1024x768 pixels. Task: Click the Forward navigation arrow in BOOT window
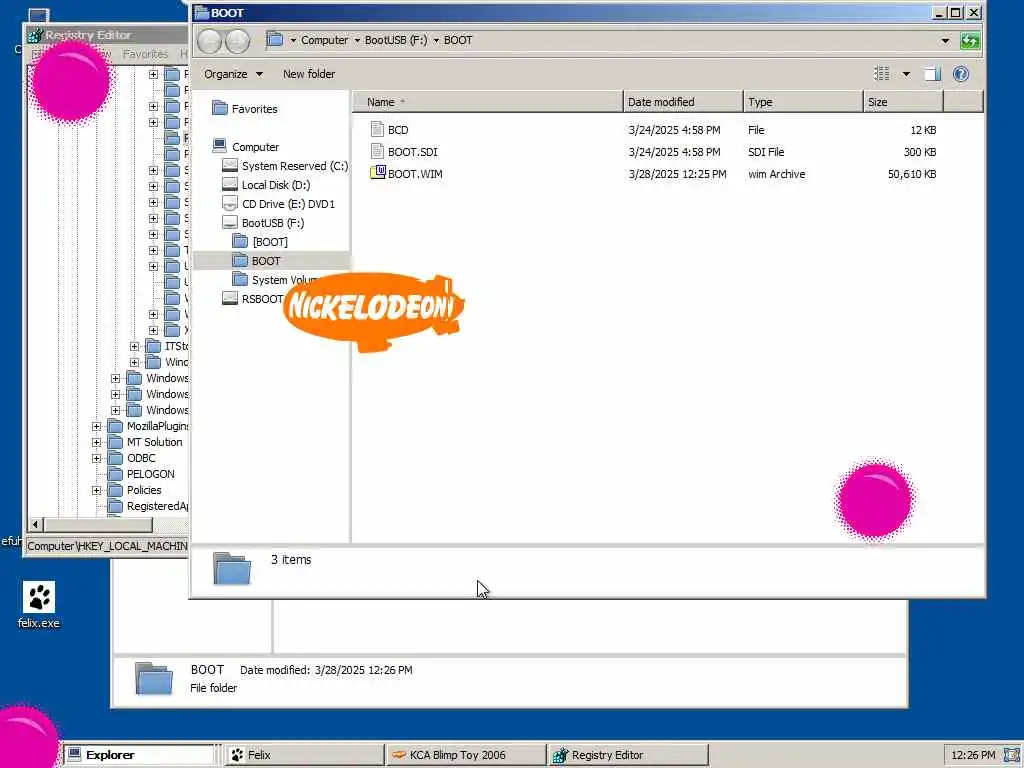[237, 41]
